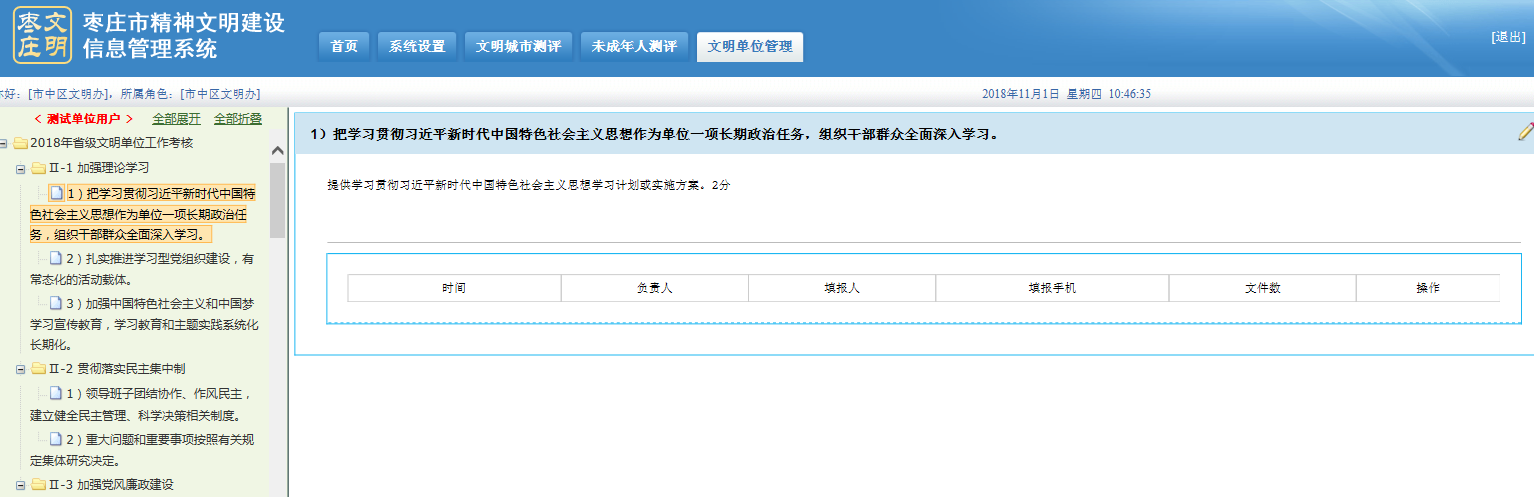Click folder icon next to Ⅱ-2 贯彻落实民主集中制
Viewport: 1534px width, 497px height.
[38, 369]
